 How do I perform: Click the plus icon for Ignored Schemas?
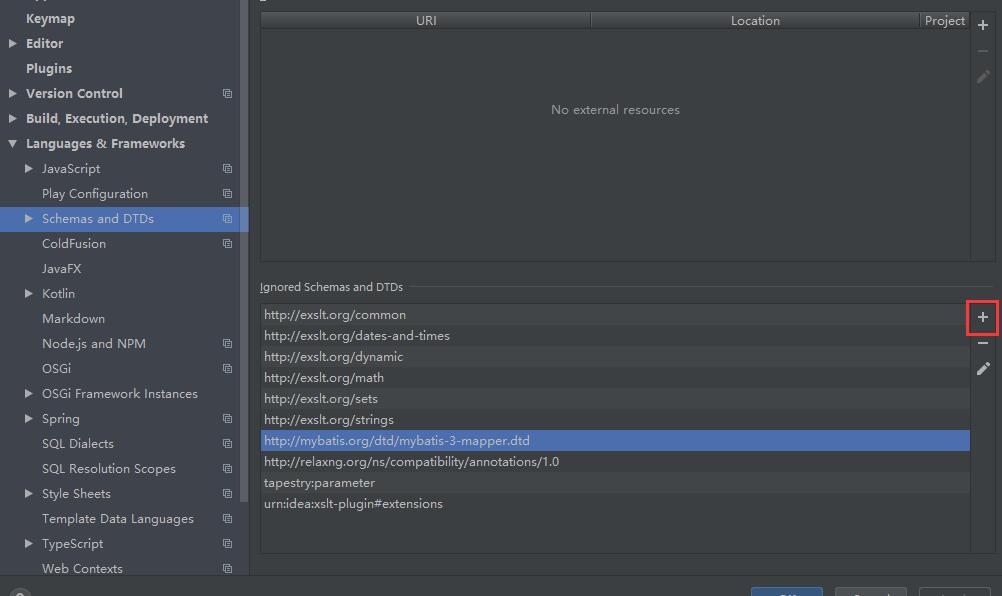point(983,317)
